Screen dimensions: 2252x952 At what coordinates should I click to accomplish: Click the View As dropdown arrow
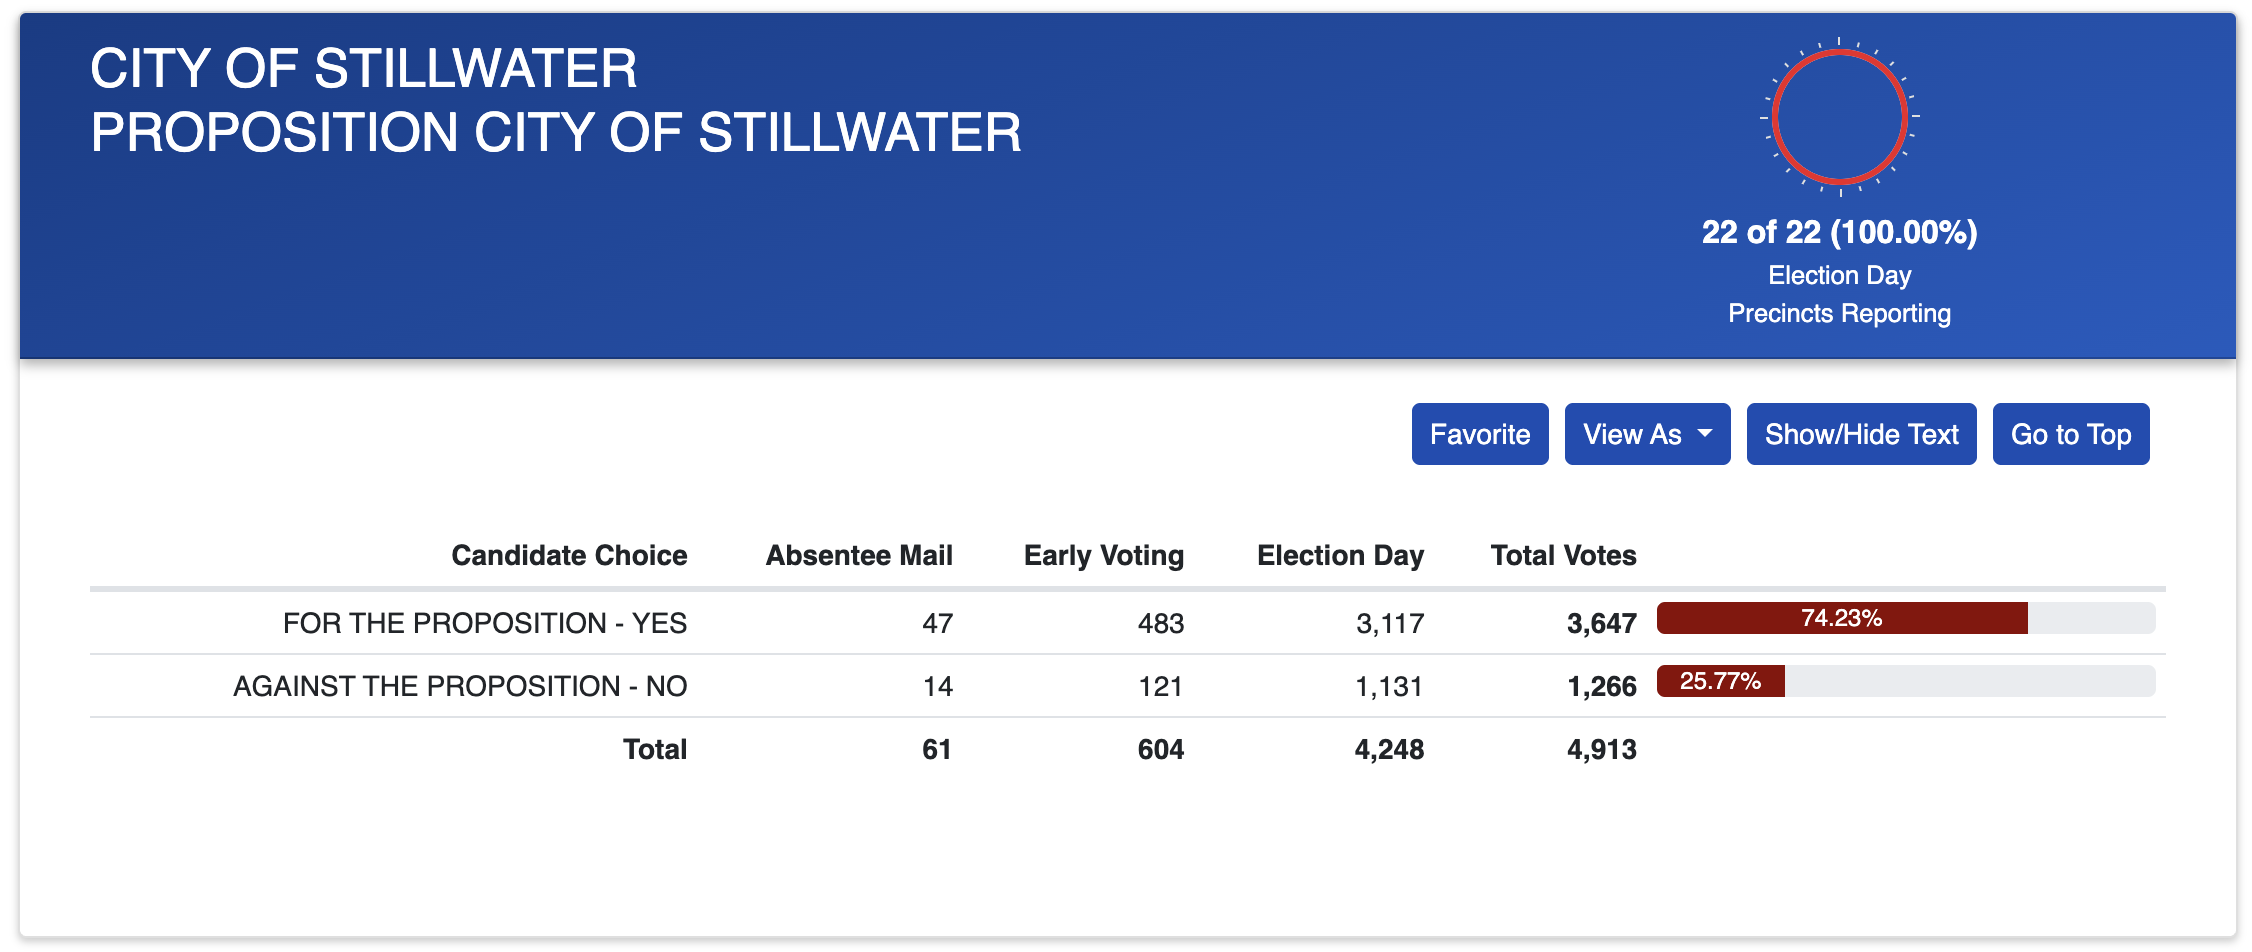(1703, 434)
